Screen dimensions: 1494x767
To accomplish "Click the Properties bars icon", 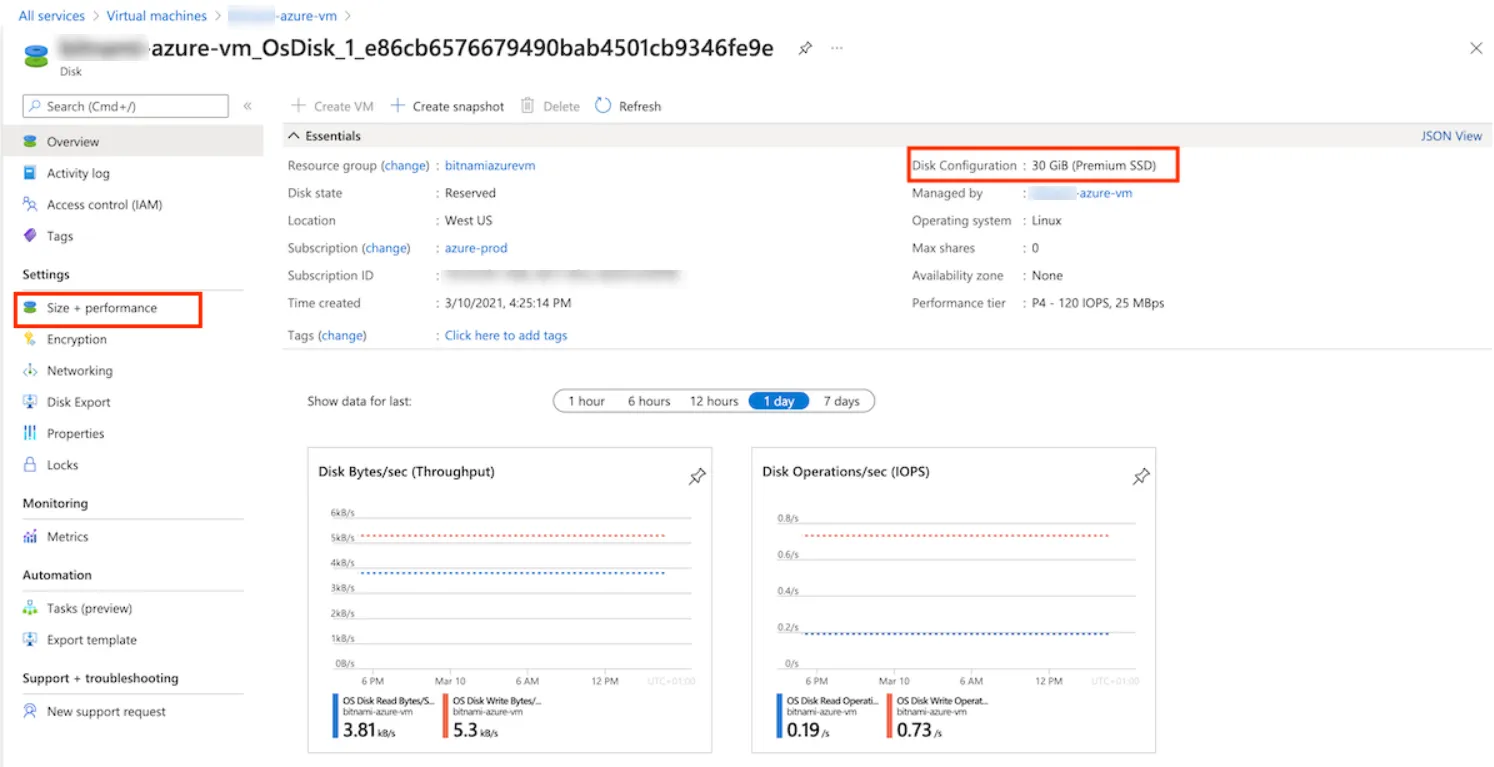I will tap(30, 433).
